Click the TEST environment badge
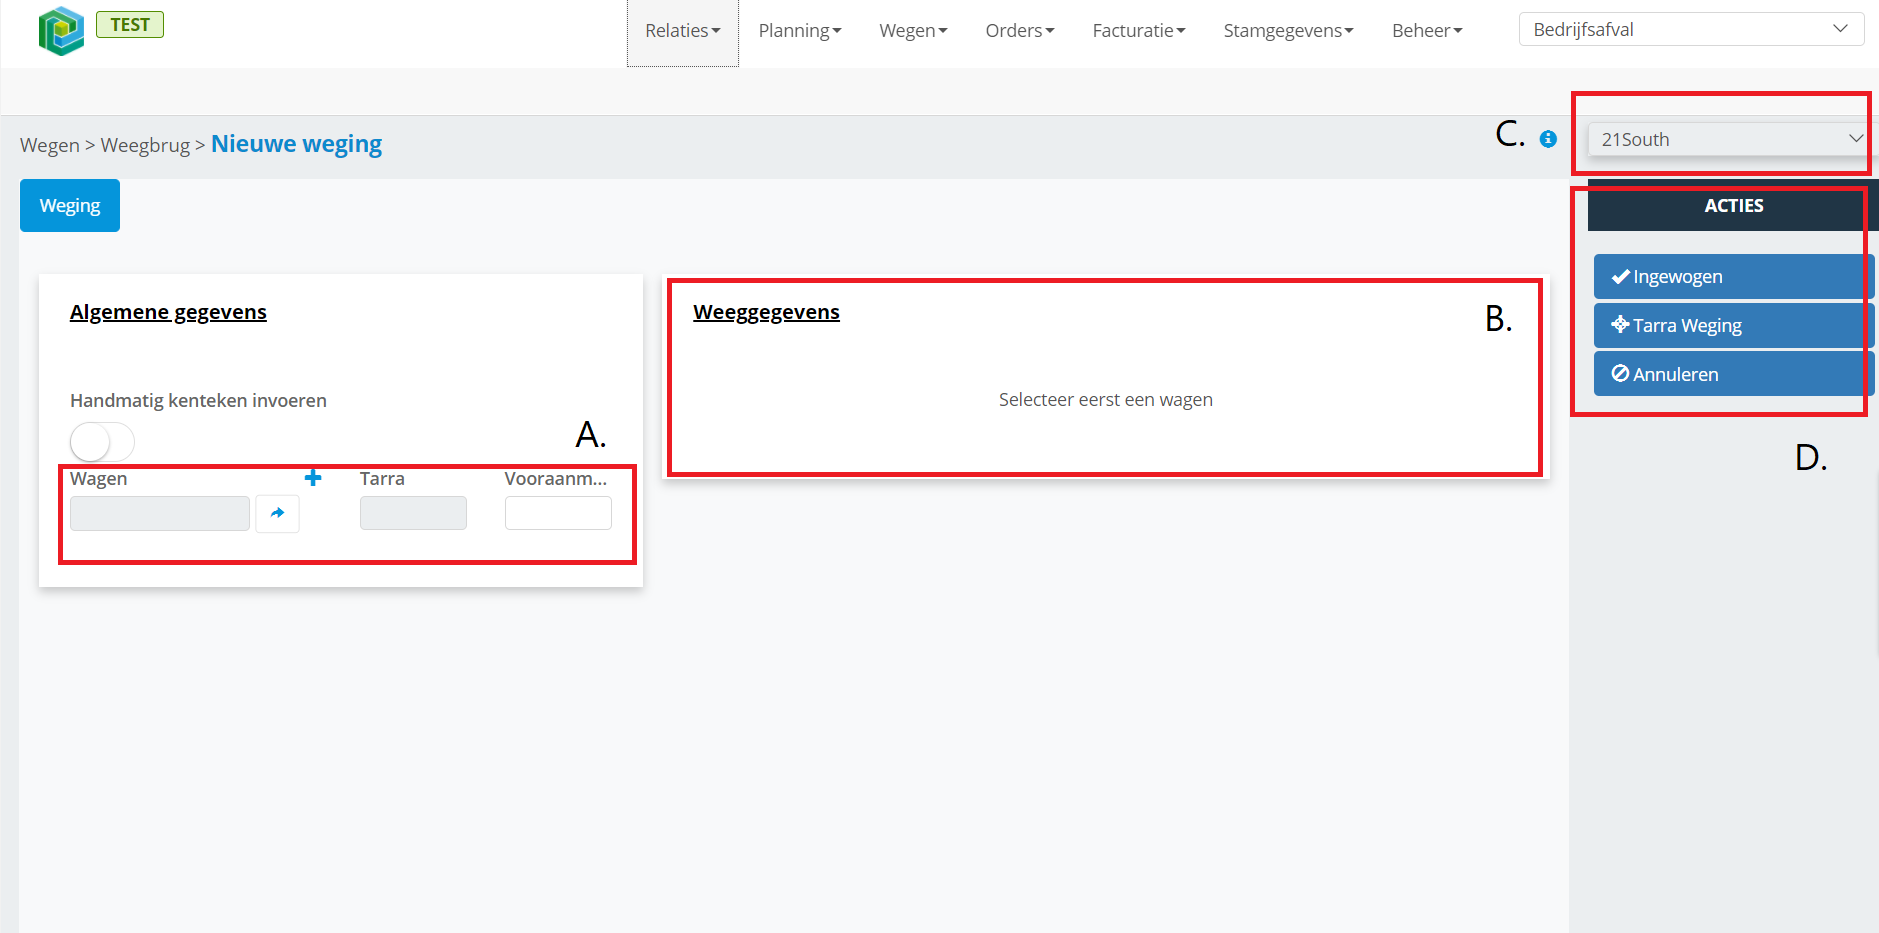The image size is (1879, 933). point(130,24)
